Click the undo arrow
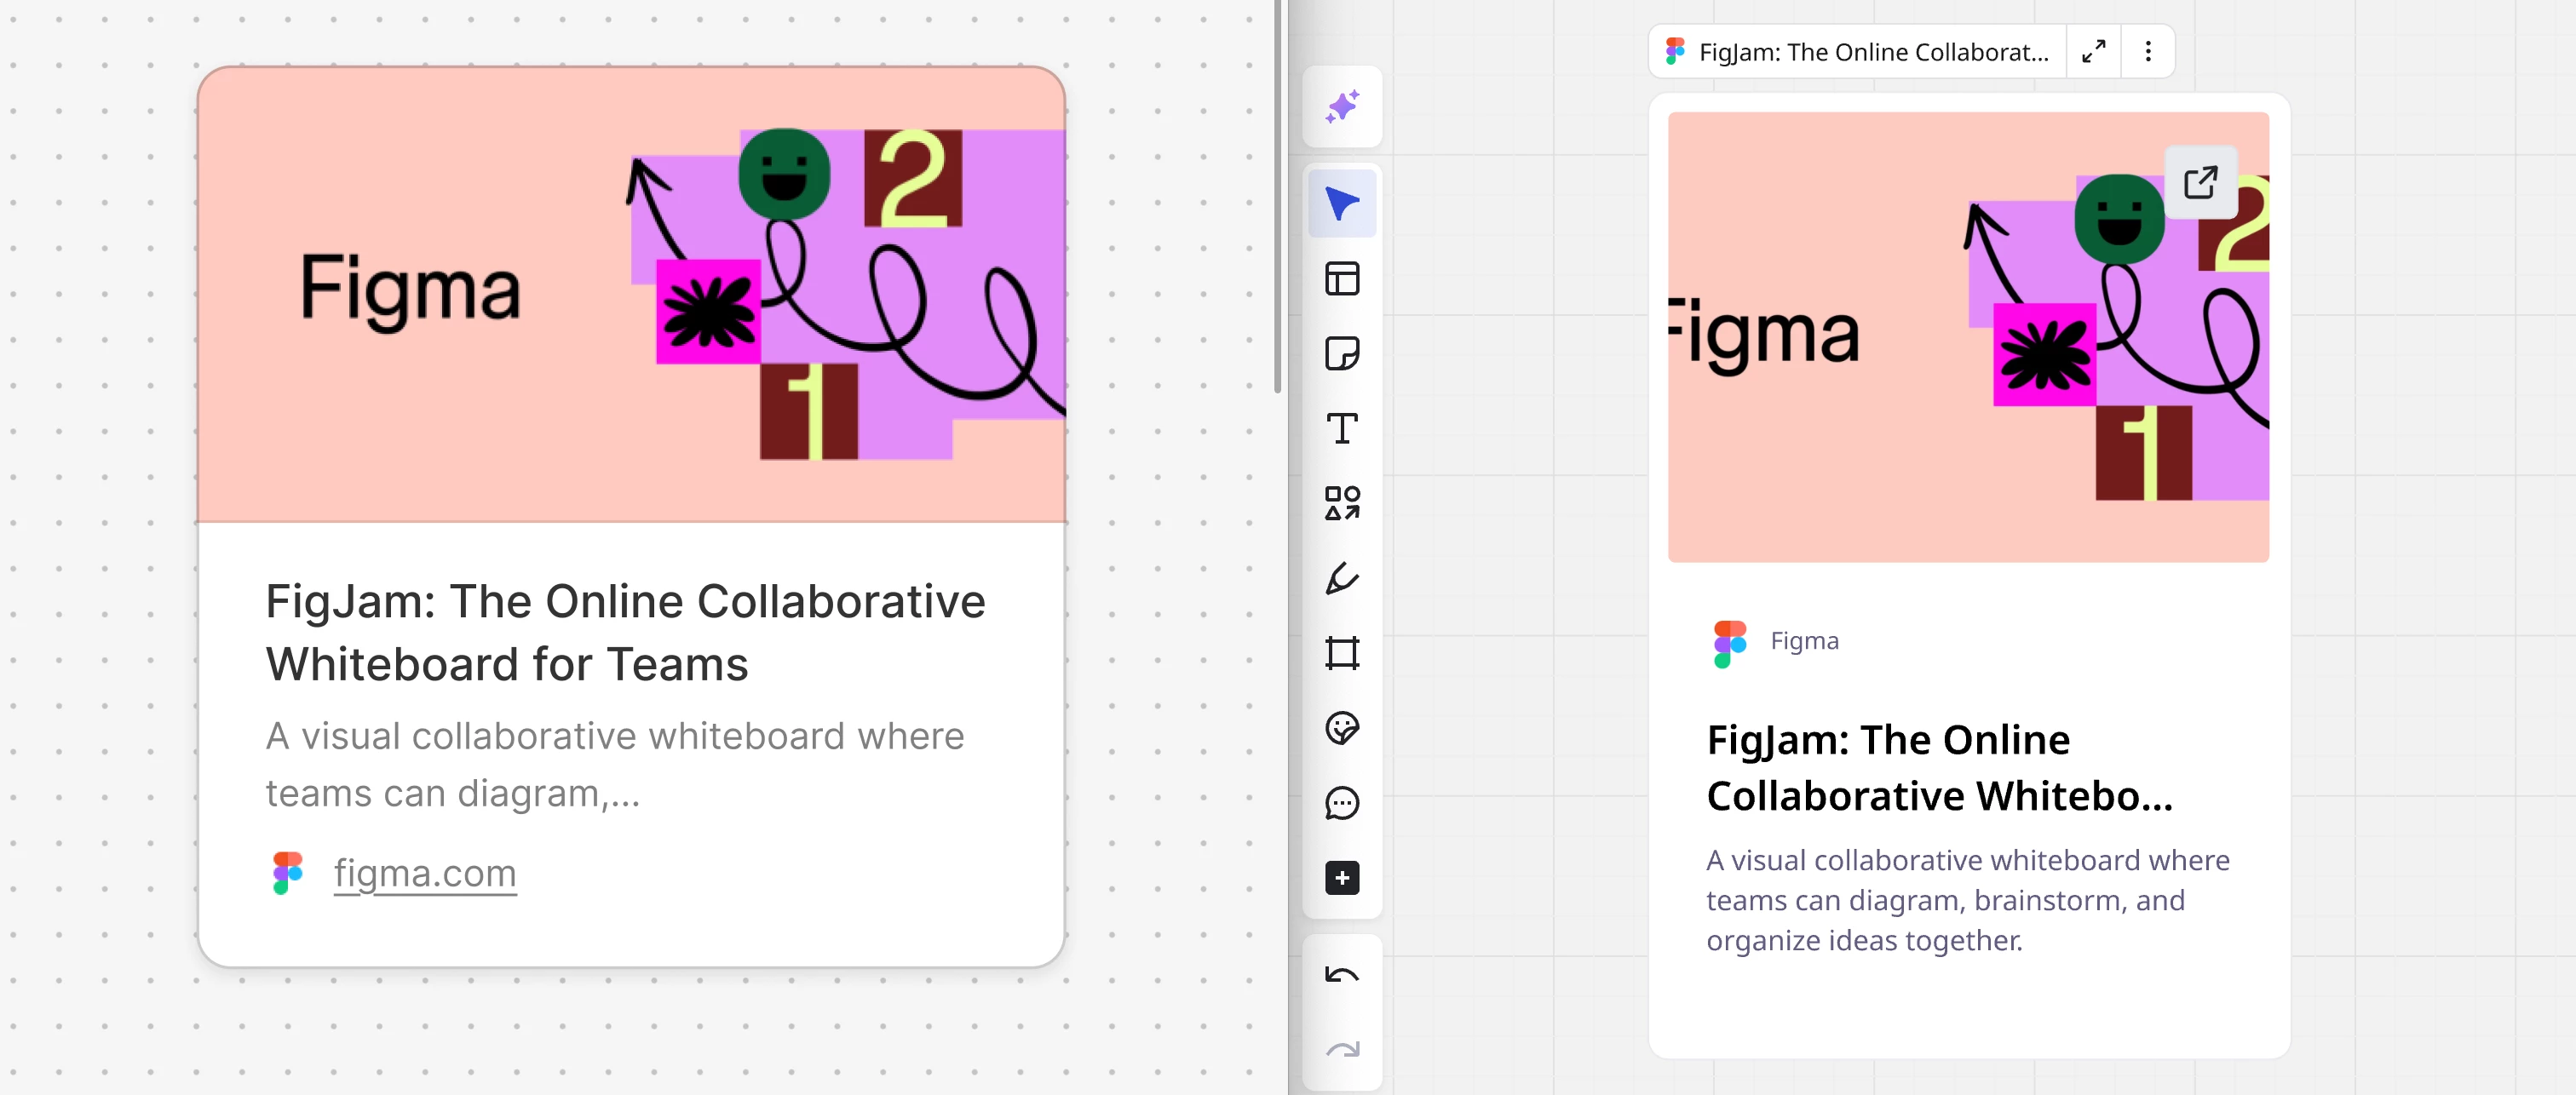This screenshot has width=2576, height=1095. point(1342,974)
